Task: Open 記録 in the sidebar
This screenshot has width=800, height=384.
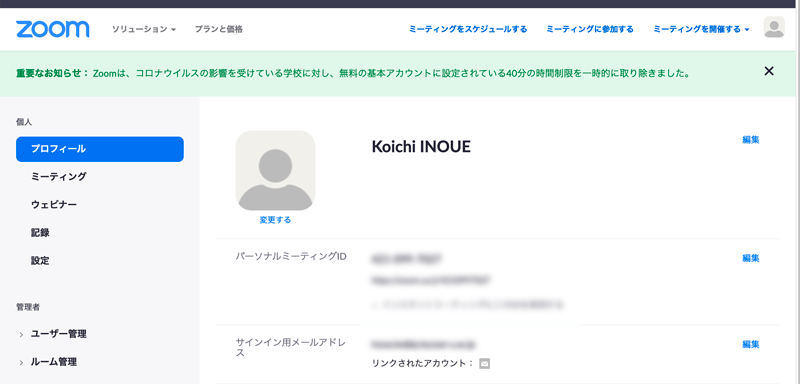Action: coord(40,233)
